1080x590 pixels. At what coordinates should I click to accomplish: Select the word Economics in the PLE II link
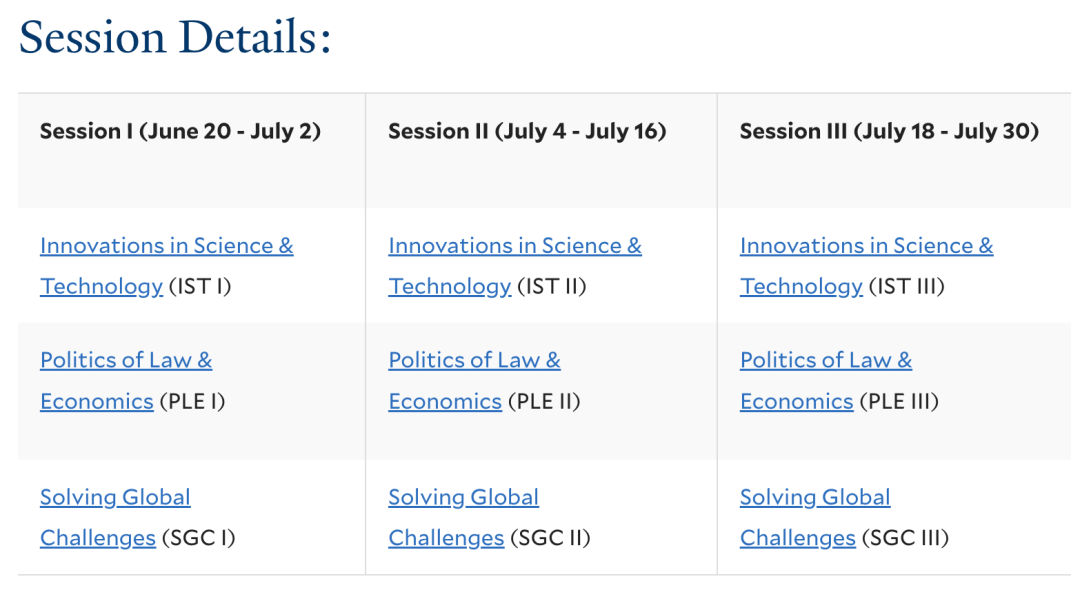(x=445, y=401)
